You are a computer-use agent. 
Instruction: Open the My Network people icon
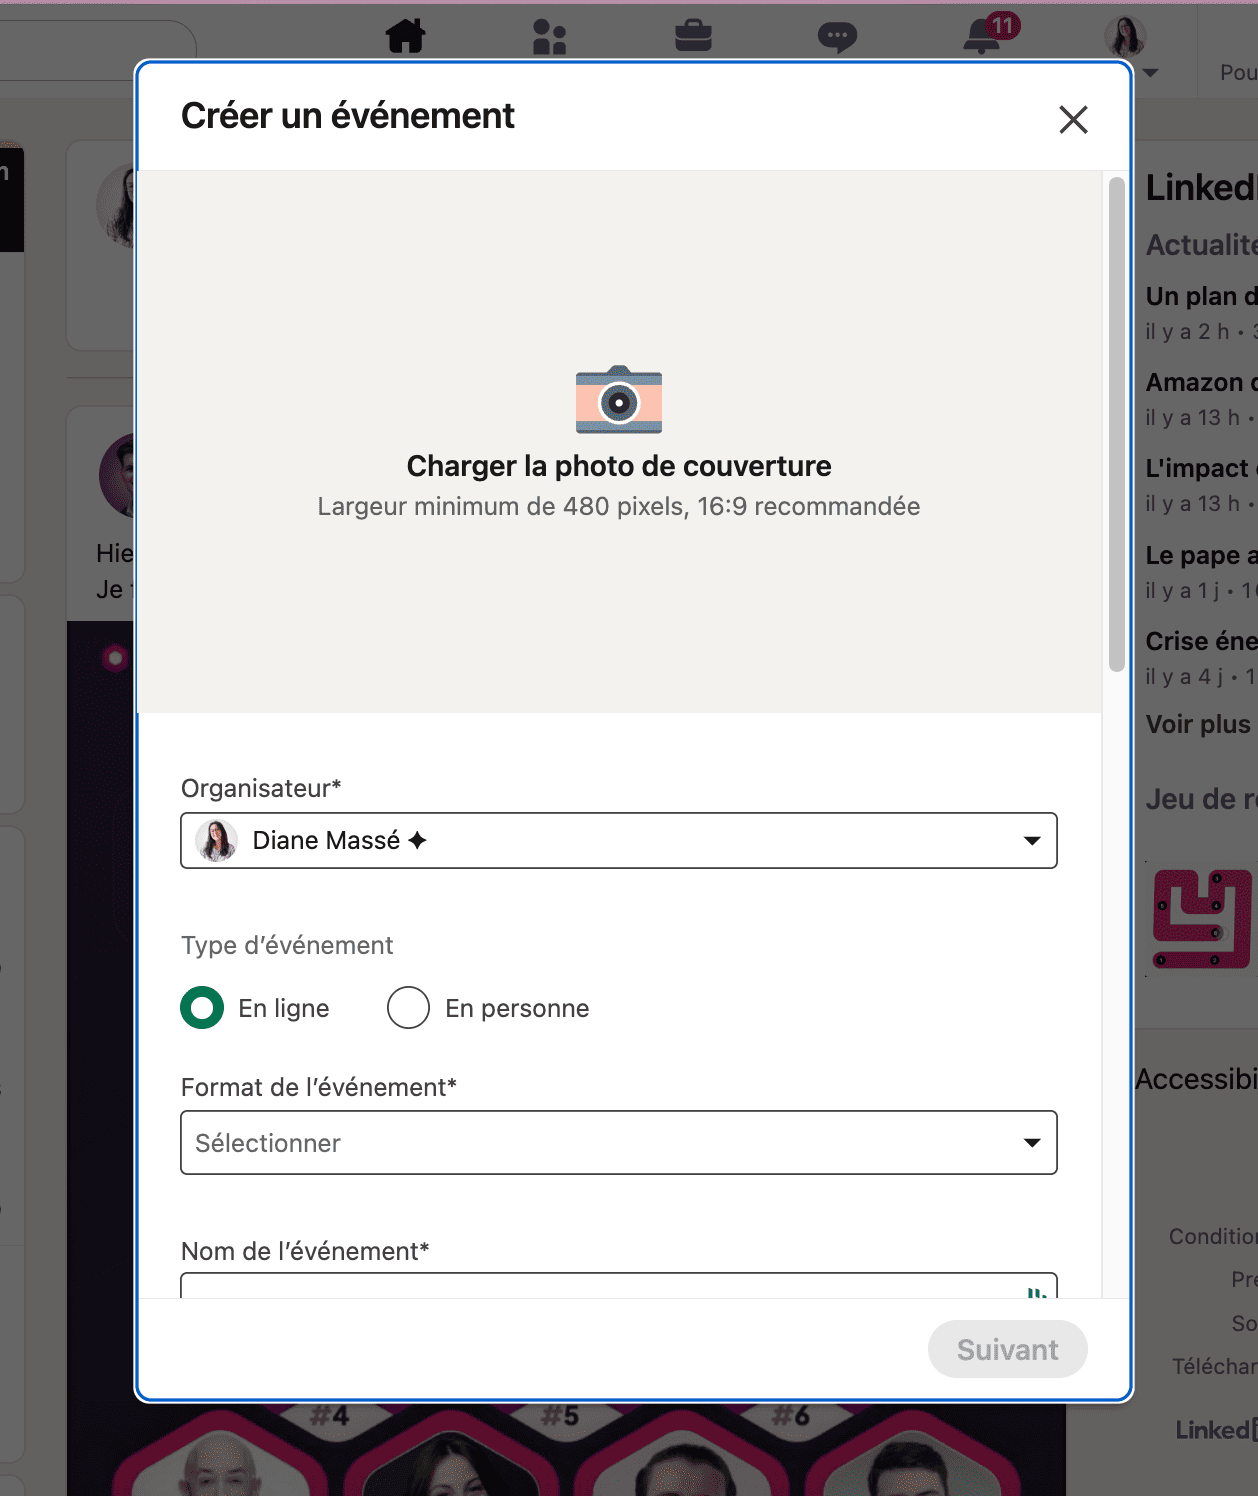(x=549, y=37)
